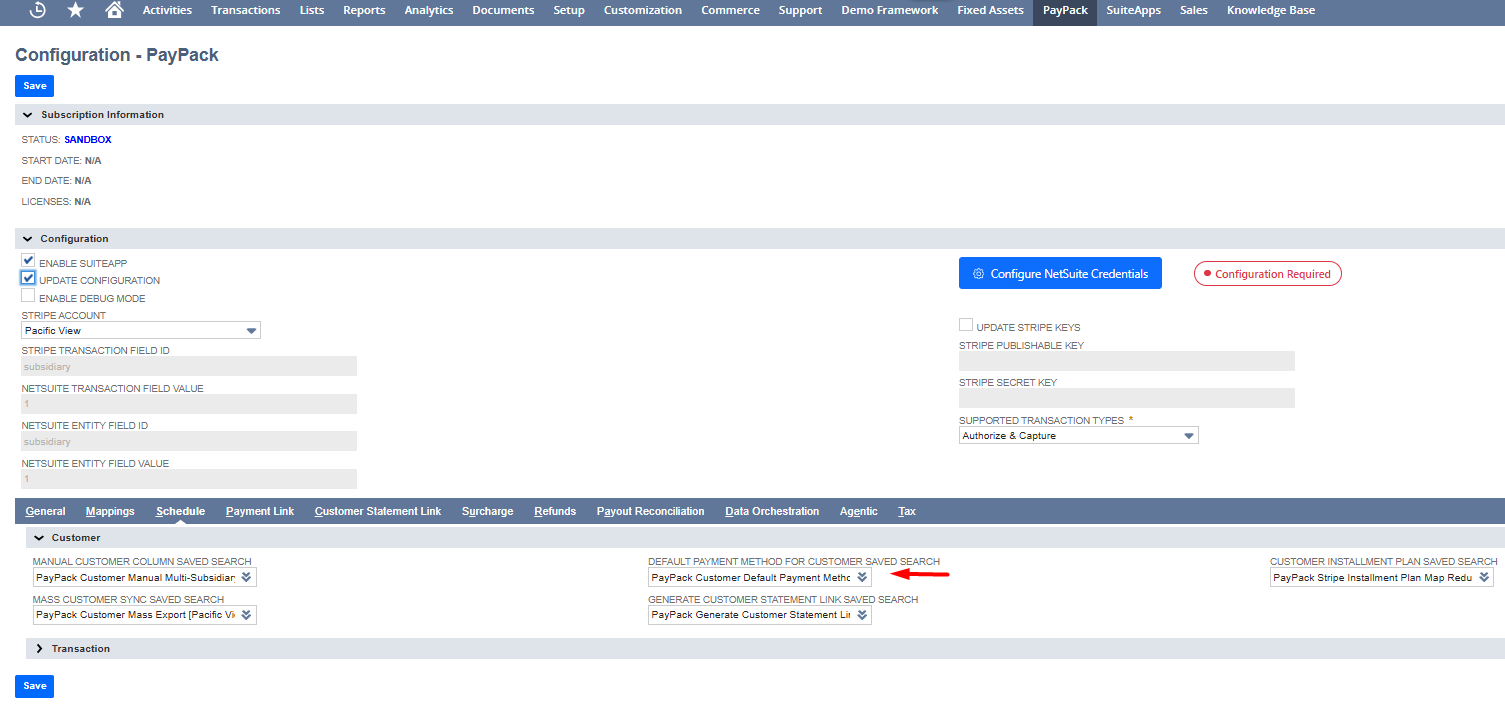Screen dimensions: 1505x709
Task: Enable Debug Mode checkbox
Action: (x=28, y=296)
